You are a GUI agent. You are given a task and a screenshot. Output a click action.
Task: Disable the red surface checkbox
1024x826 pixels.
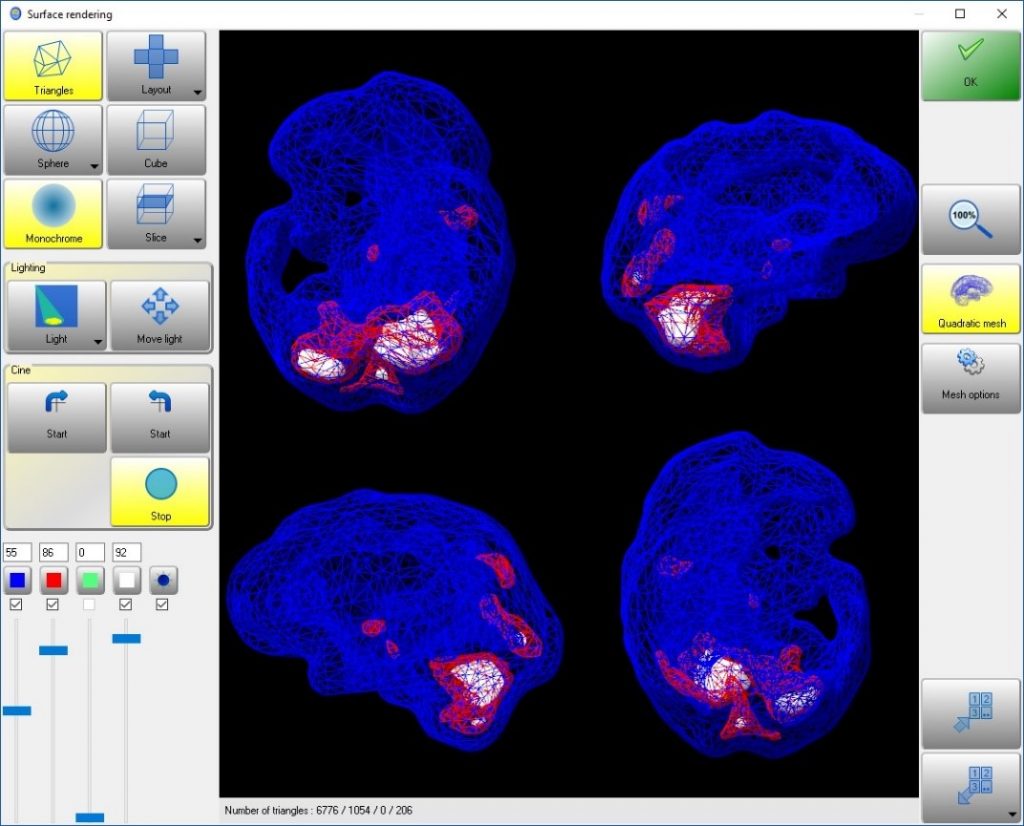53,604
